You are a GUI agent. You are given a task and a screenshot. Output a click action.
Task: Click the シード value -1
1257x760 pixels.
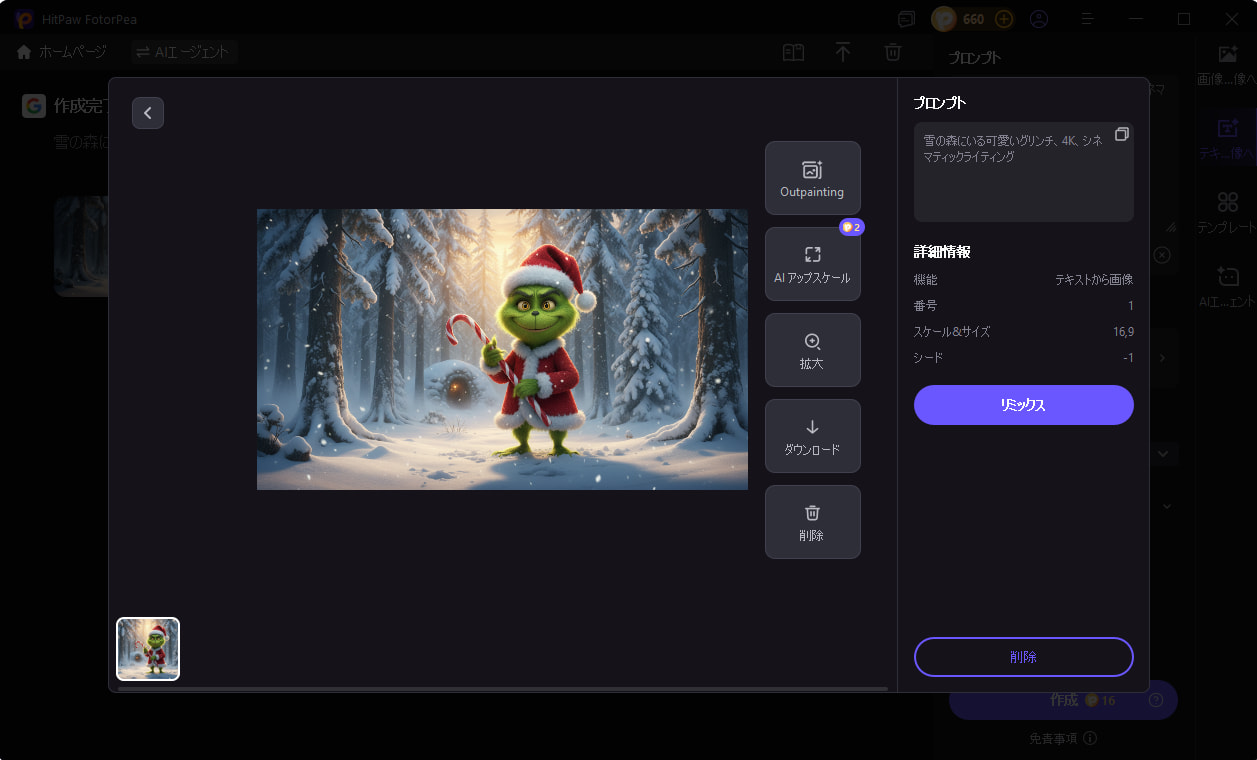1128,358
